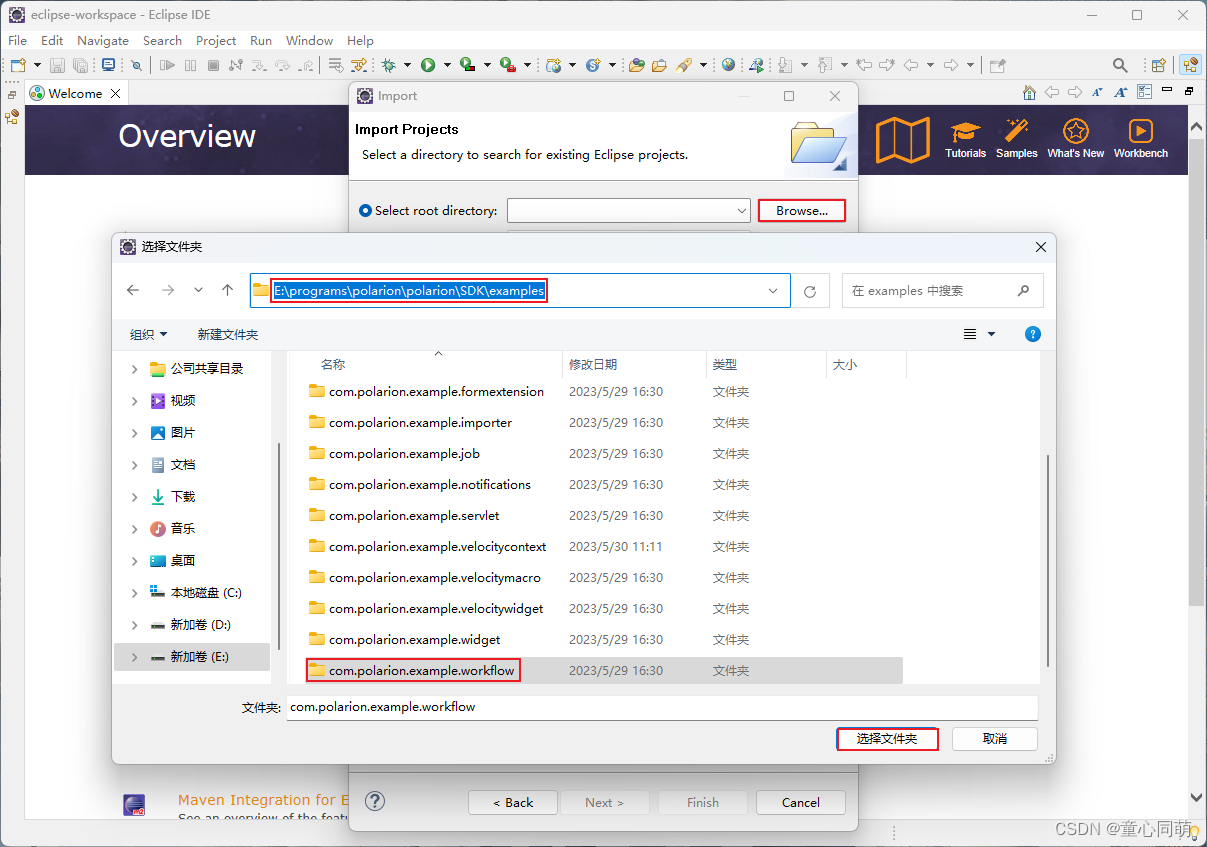
Task: Click the Coverage run icon
Action: click(467, 65)
